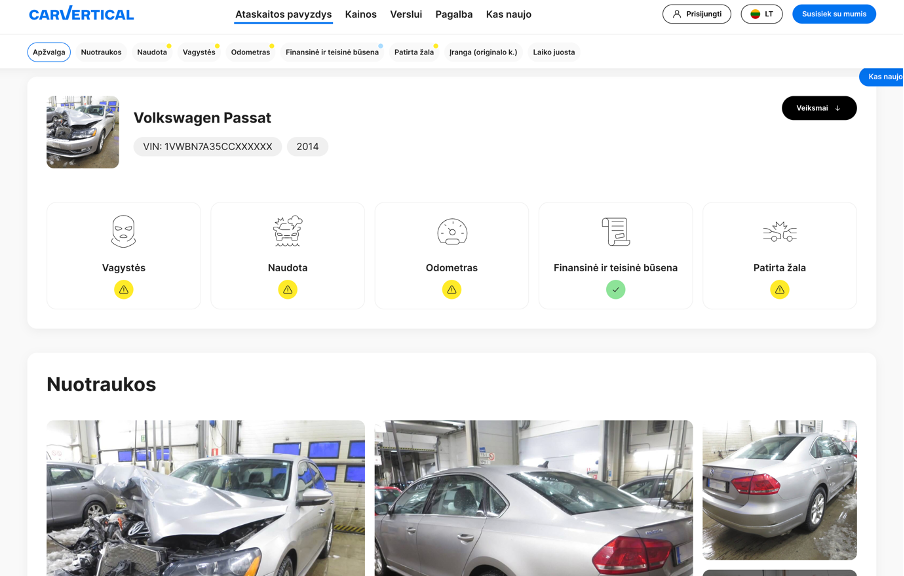Screen dimensions: 904x576
Task: Open the crashed front-end car photo
Action: coord(206,498)
